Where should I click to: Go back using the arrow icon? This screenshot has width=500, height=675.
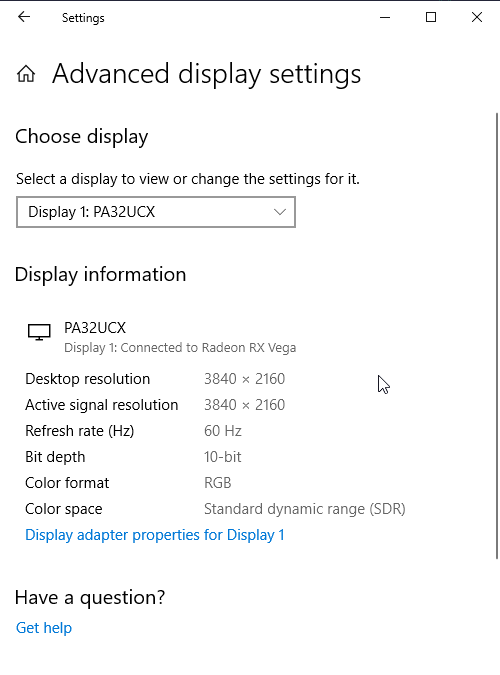[24, 17]
